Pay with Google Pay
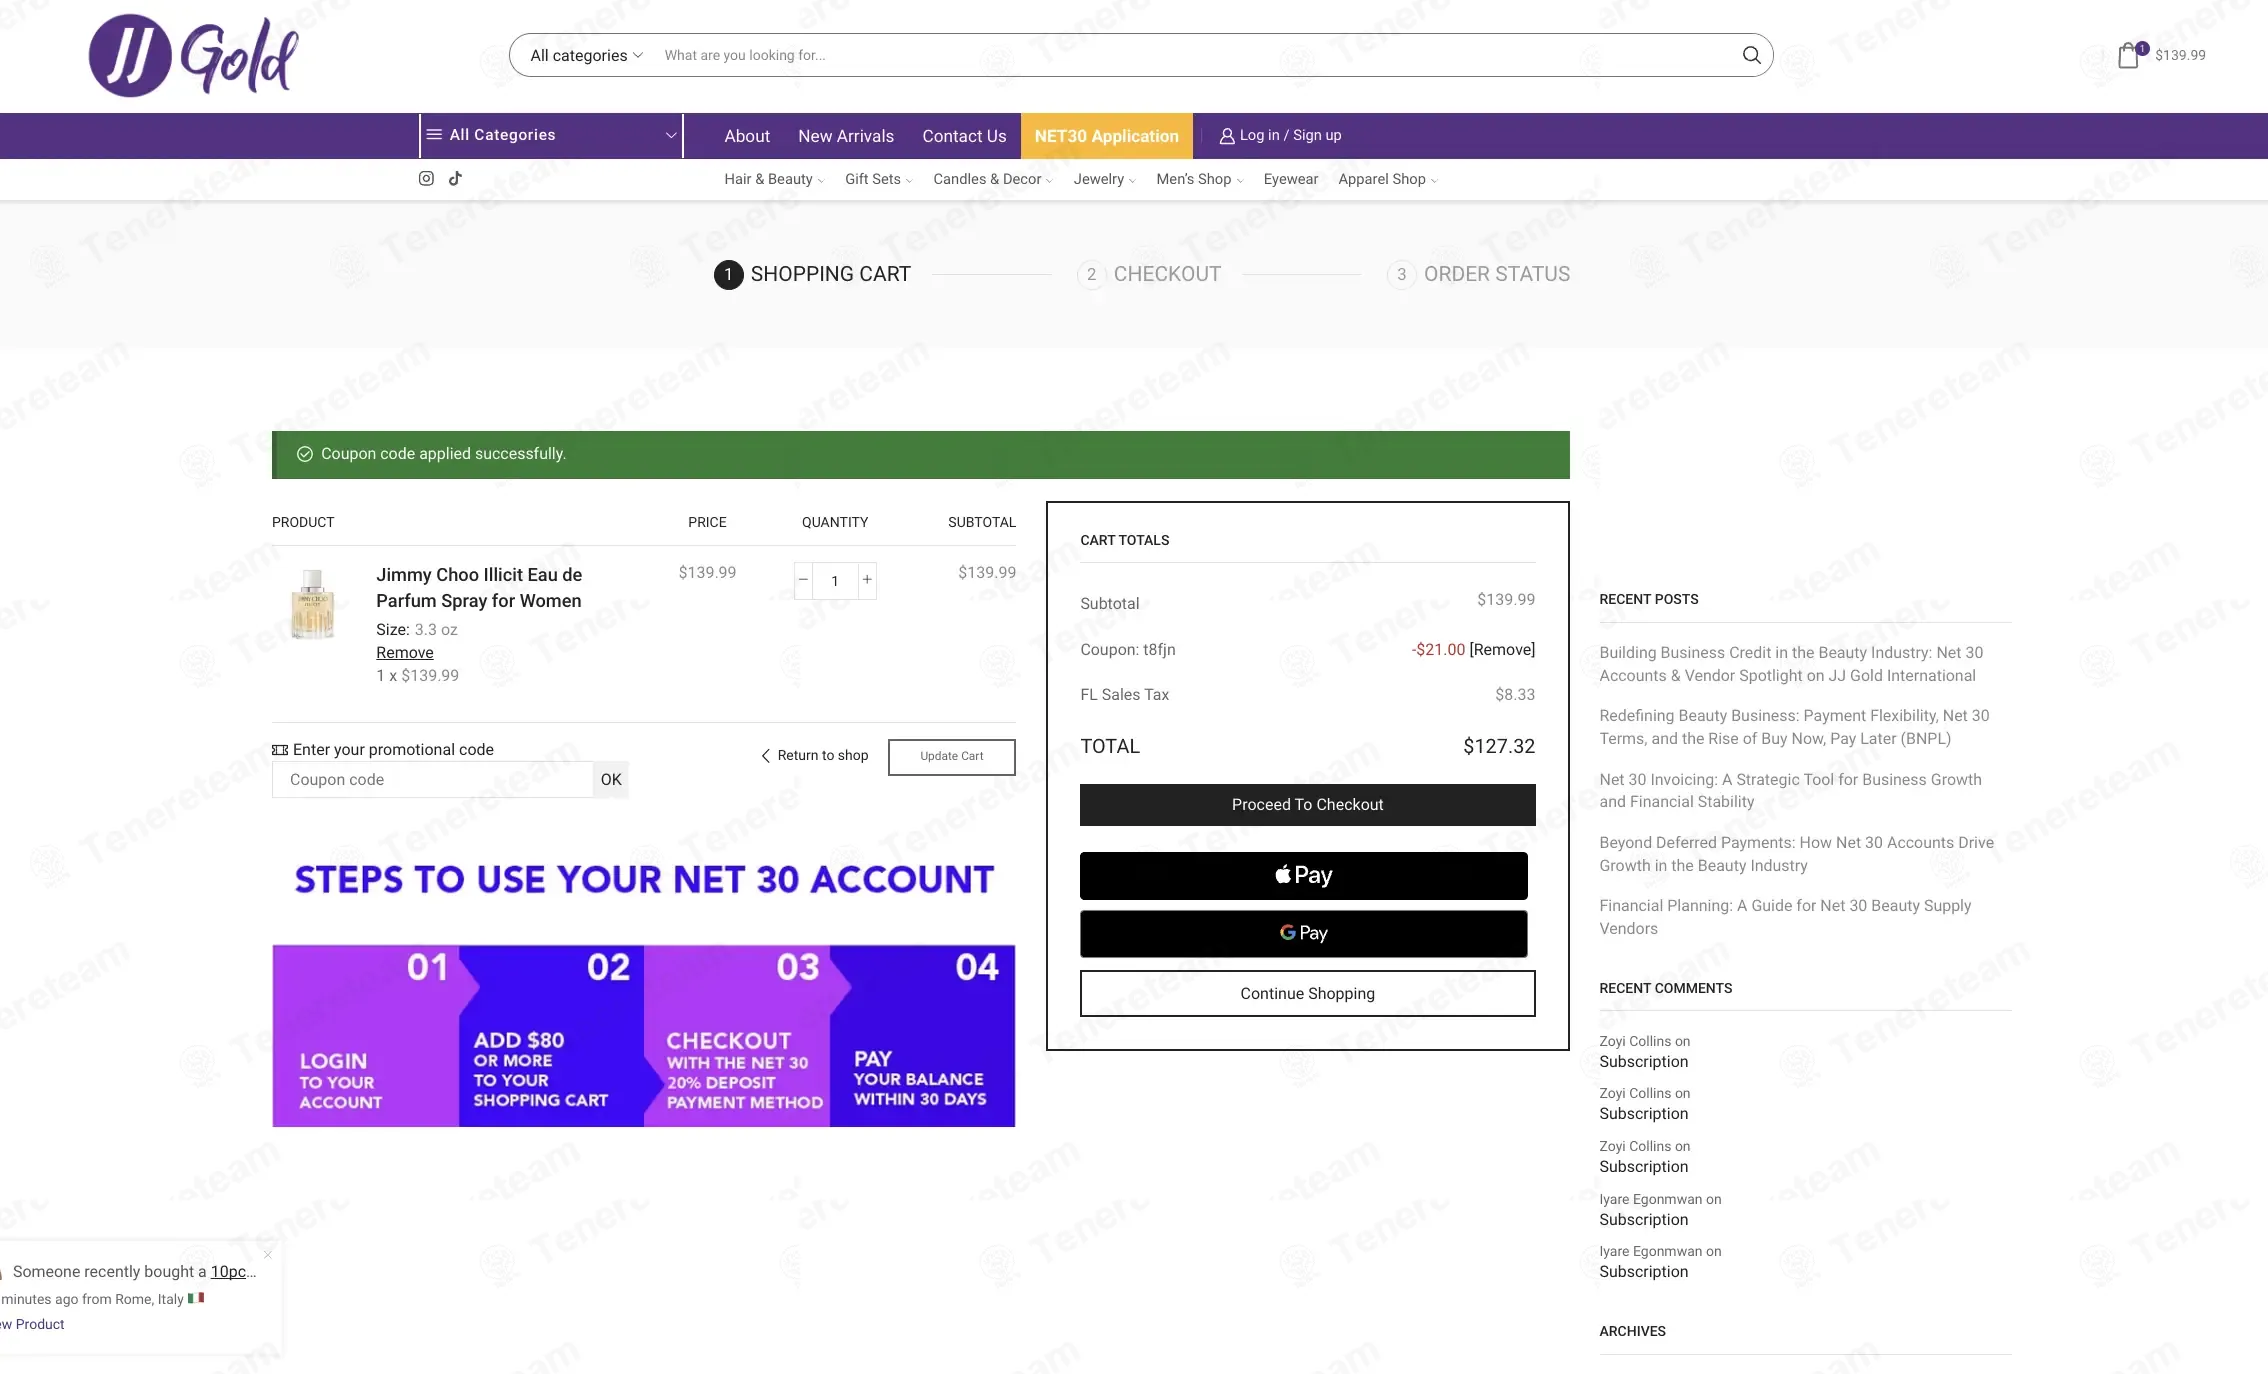2268x1374 pixels. 1303,933
